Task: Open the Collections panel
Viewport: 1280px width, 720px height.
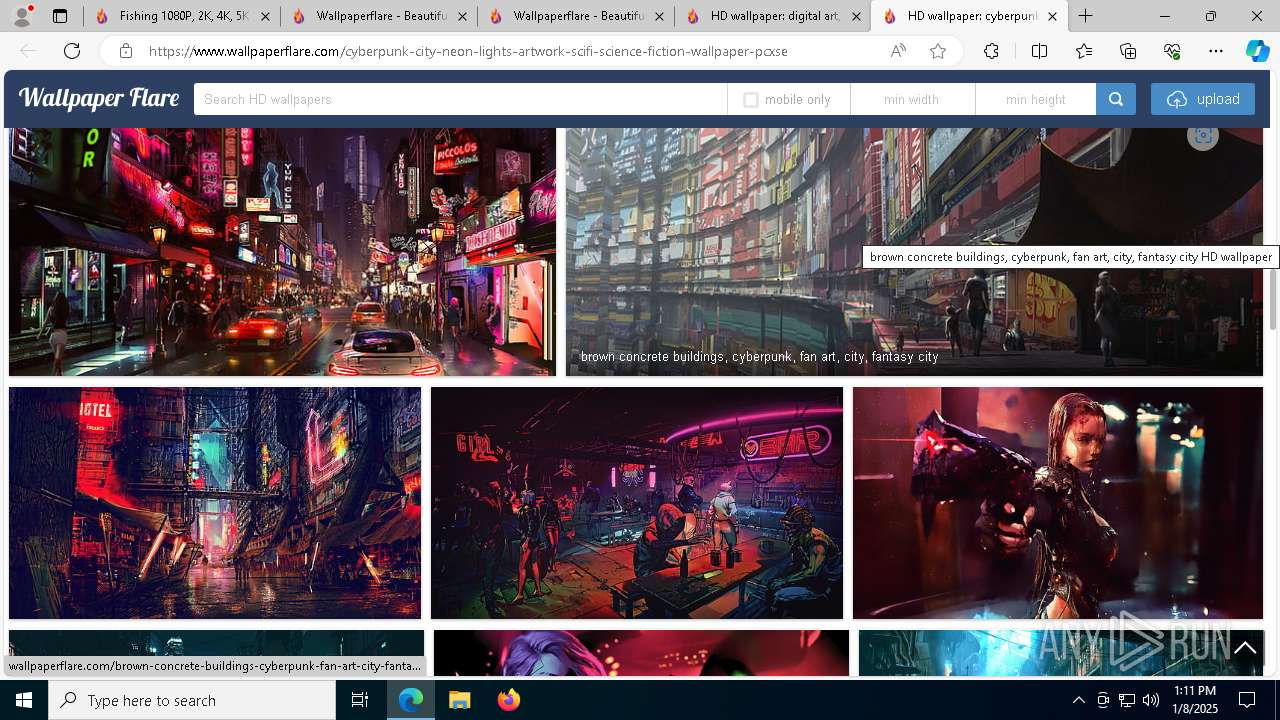Action: point(1128,51)
